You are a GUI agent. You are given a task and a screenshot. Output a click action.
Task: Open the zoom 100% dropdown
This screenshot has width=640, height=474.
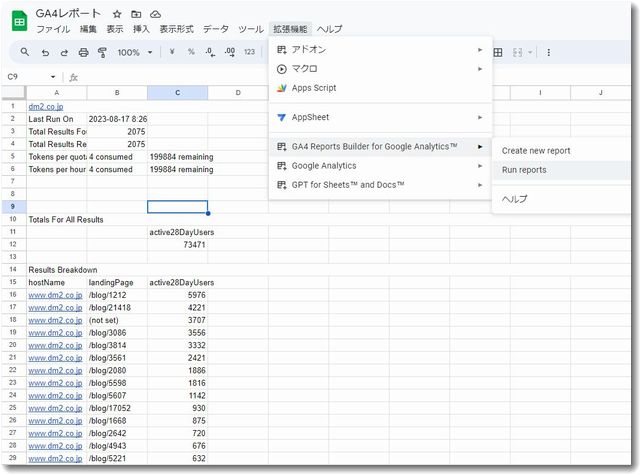pyautogui.click(x=135, y=52)
